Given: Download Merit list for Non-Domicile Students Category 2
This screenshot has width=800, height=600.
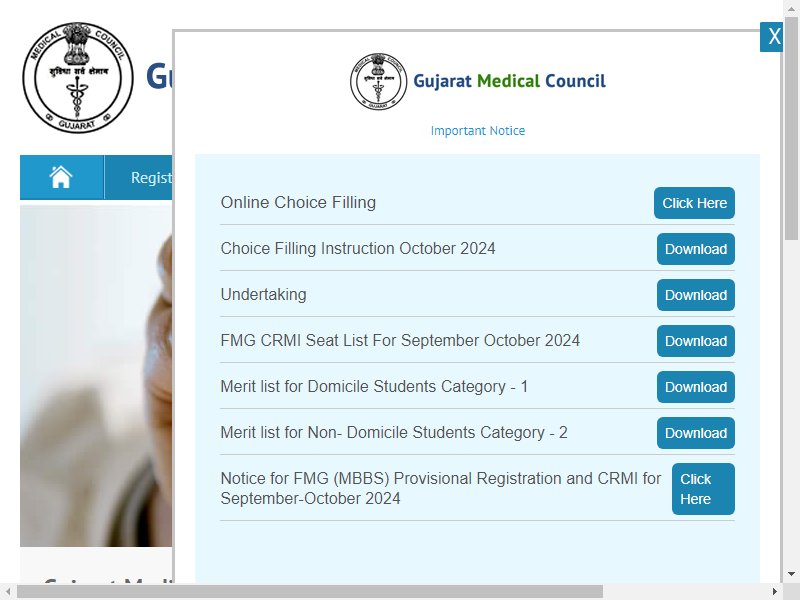Looking at the screenshot, I should (x=696, y=433).
